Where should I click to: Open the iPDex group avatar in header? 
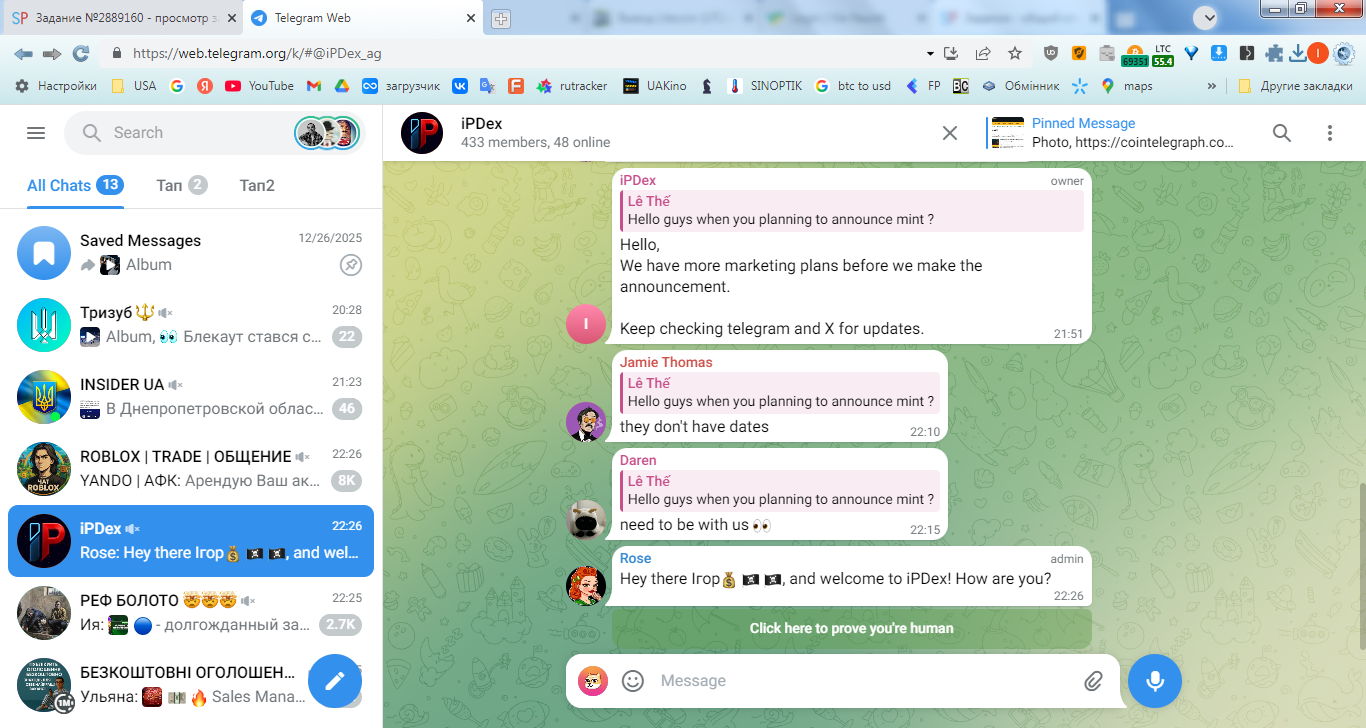click(x=422, y=133)
